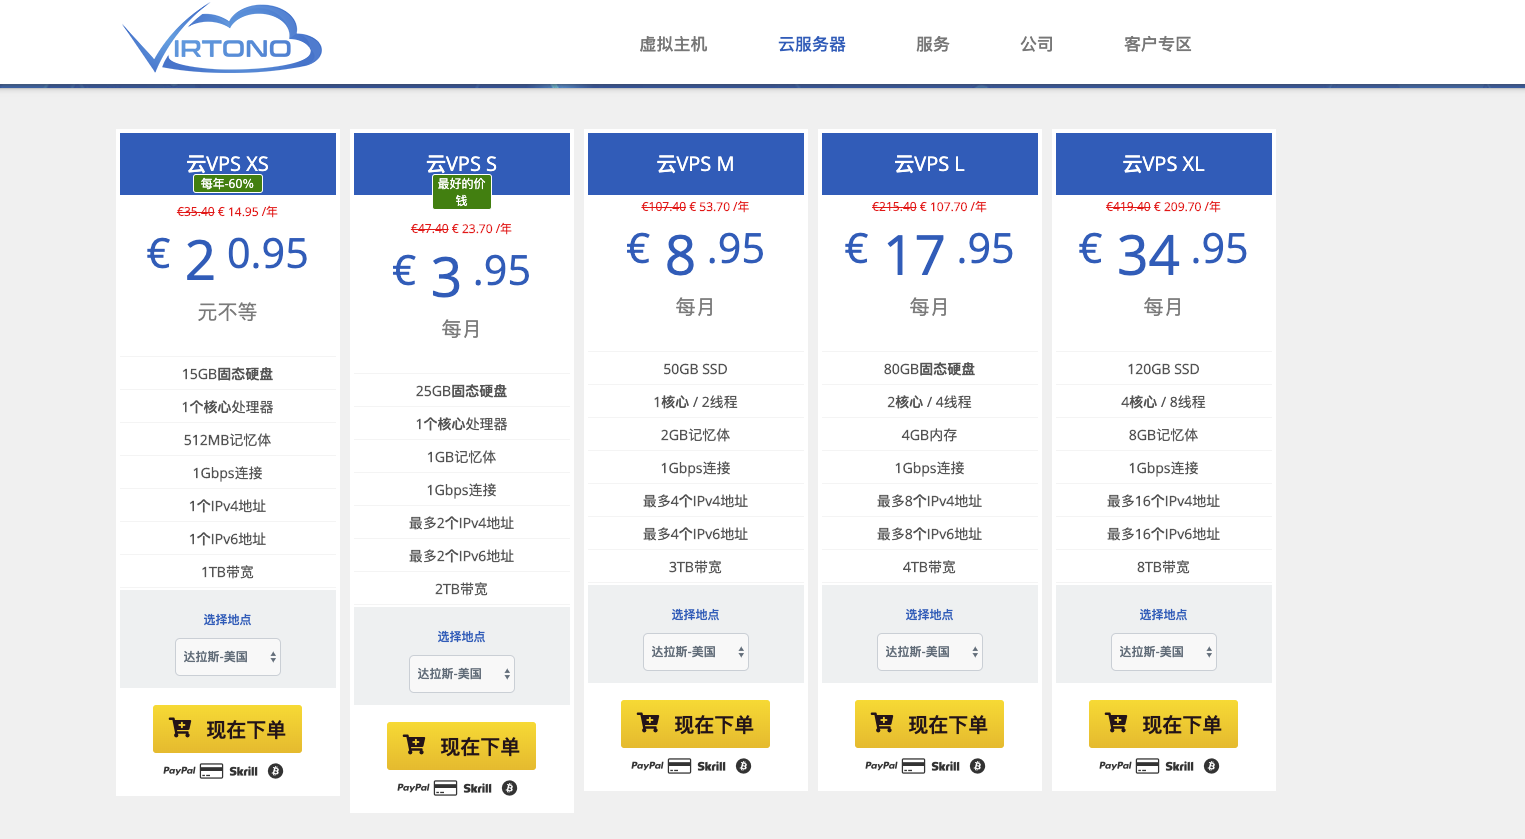The height and width of the screenshot is (839, 1525).
Task: Click the 云VPS S plan header
Action: click(462, 164)
